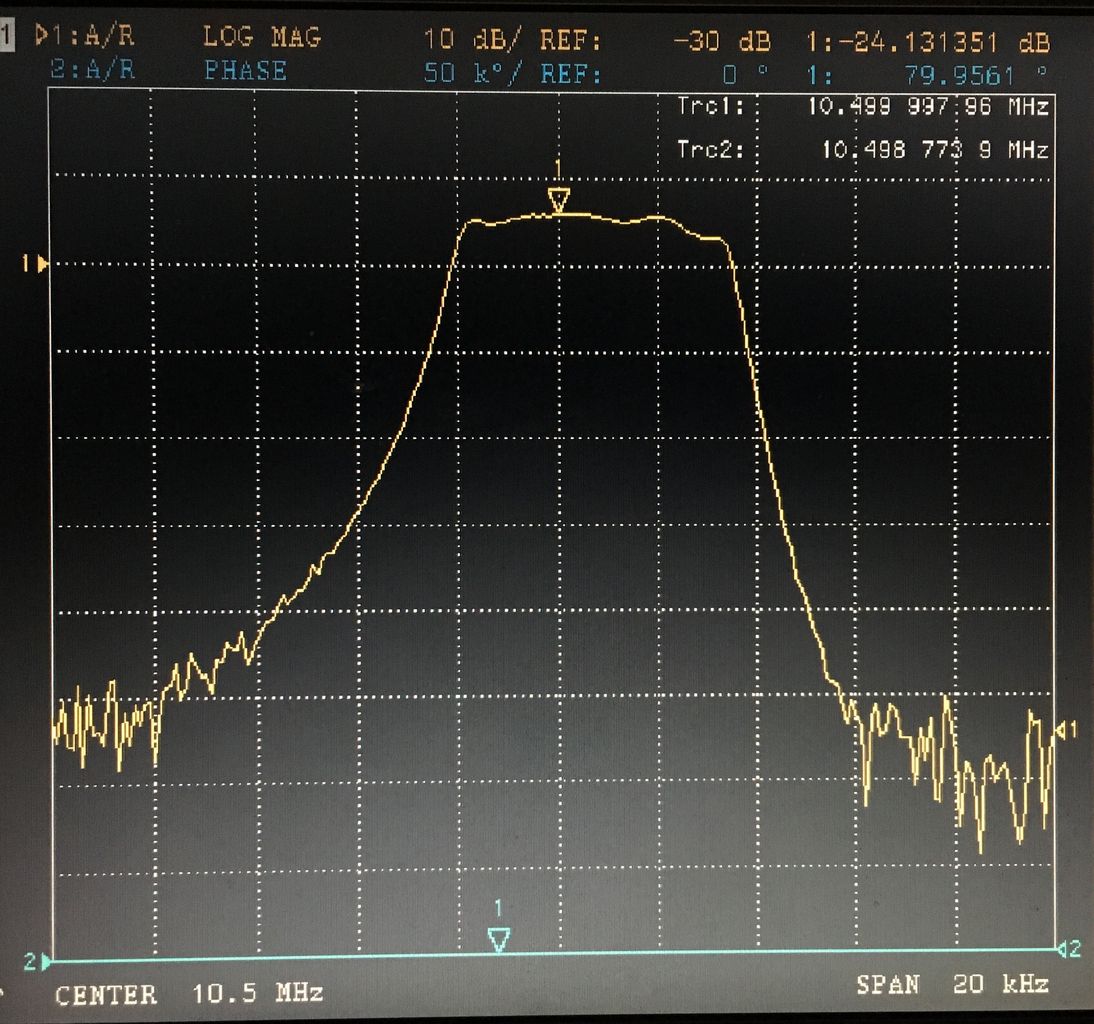Click the marker reading -24.131351 dB

point(943,43)
